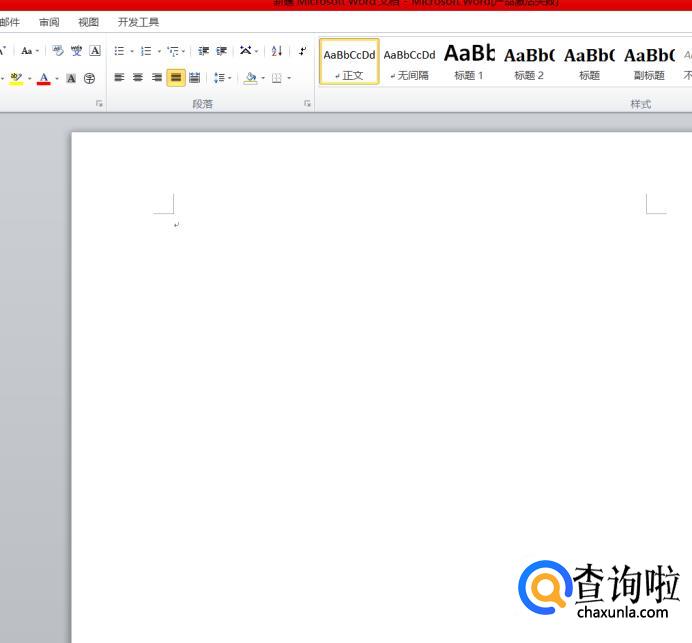Apply the 标题 1 style
Image resolution: width=692 pixels, height=643 pixels.
click(x=468, y=61)
